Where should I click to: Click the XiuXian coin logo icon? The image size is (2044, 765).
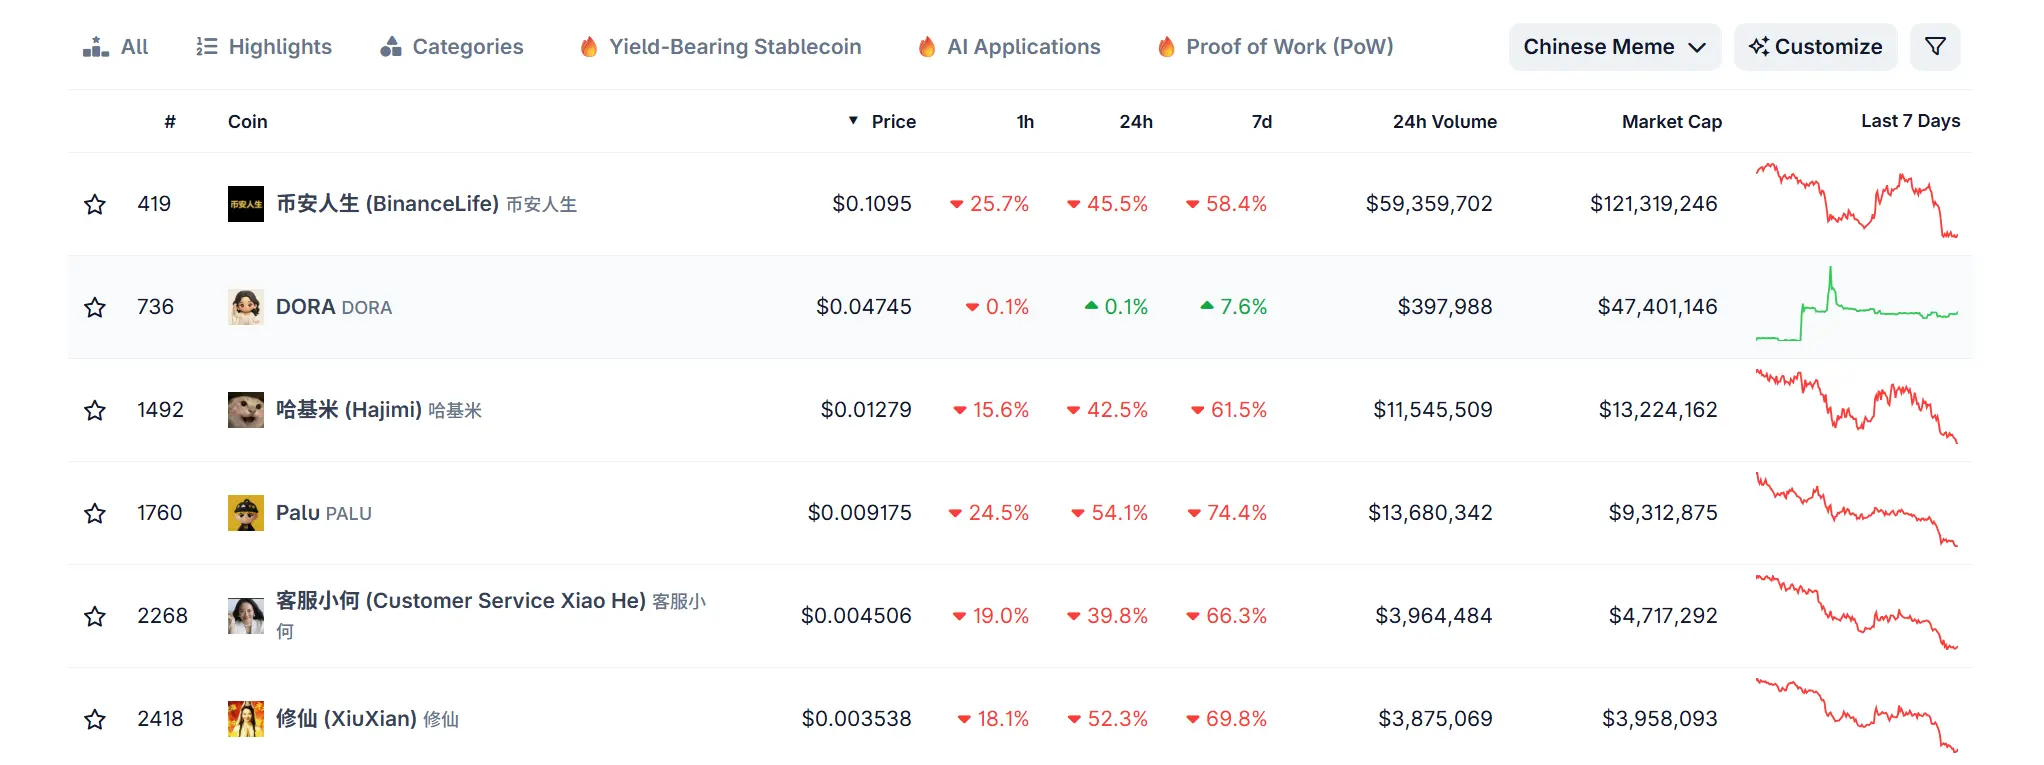coord(246,719)
